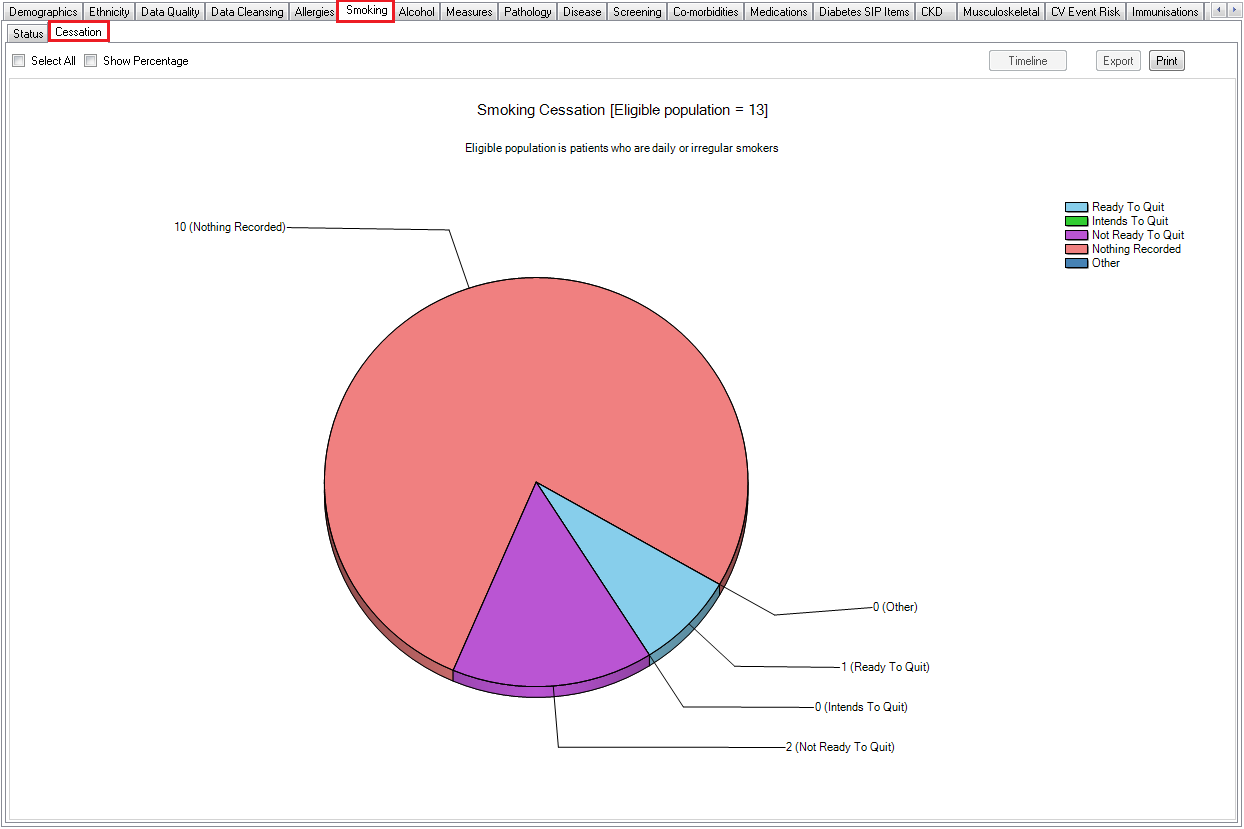Switch to the Status sub-tab
The width and height of the screenshot is (1244, 829).
point(28,33)
